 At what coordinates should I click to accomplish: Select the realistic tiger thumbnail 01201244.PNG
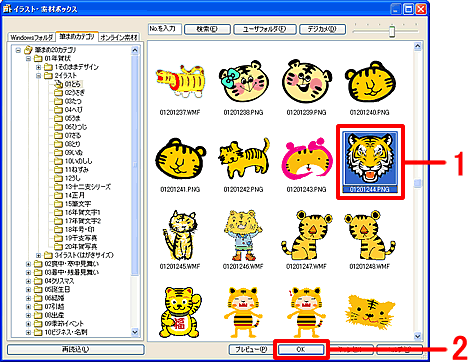369,162
